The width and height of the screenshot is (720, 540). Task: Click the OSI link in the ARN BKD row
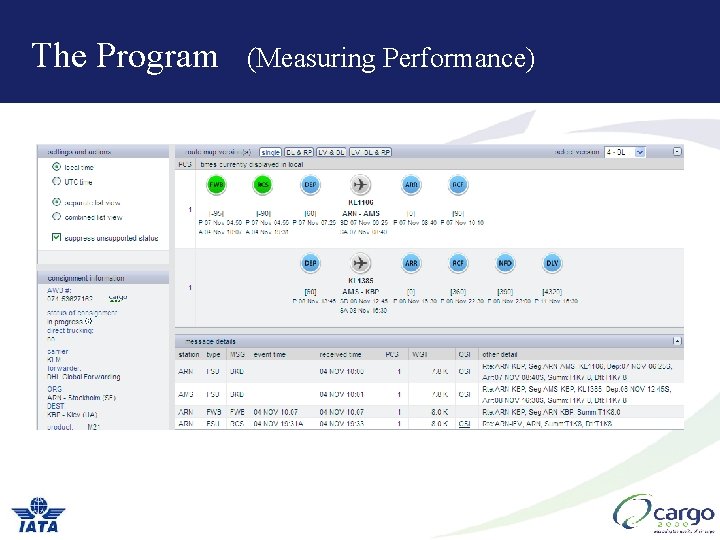[x=464, y=371]
